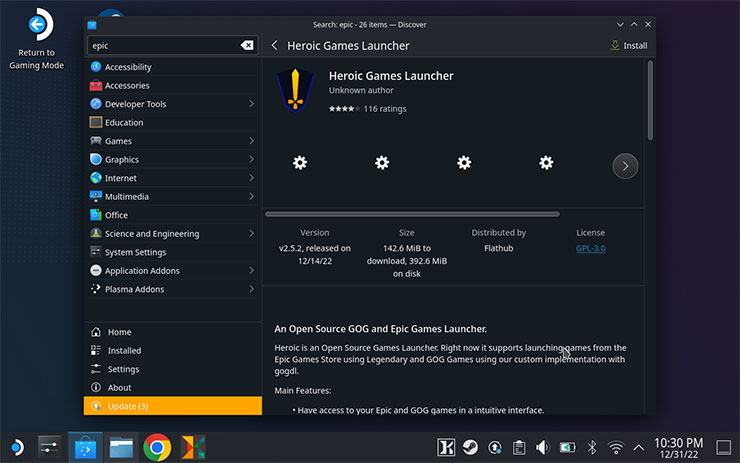This screenshot has width=740, height=463.
Task: Click in the epic search field
Action: click(x=160, y=45)
